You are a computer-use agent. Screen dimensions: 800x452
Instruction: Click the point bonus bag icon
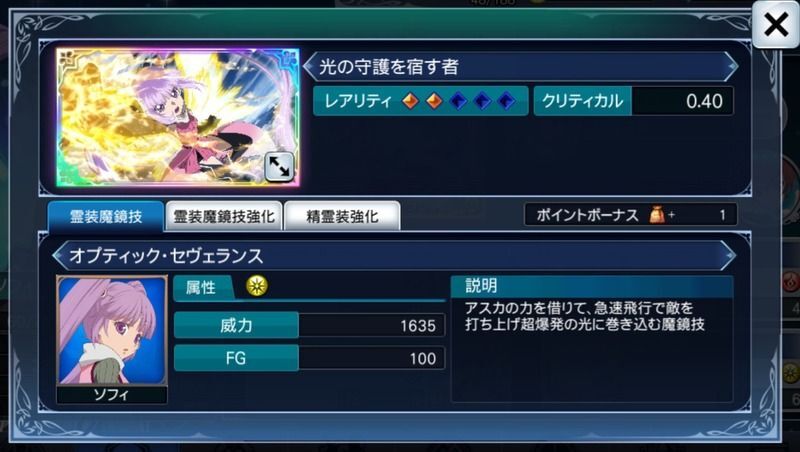pyautogui.click(x=657, y=215)
